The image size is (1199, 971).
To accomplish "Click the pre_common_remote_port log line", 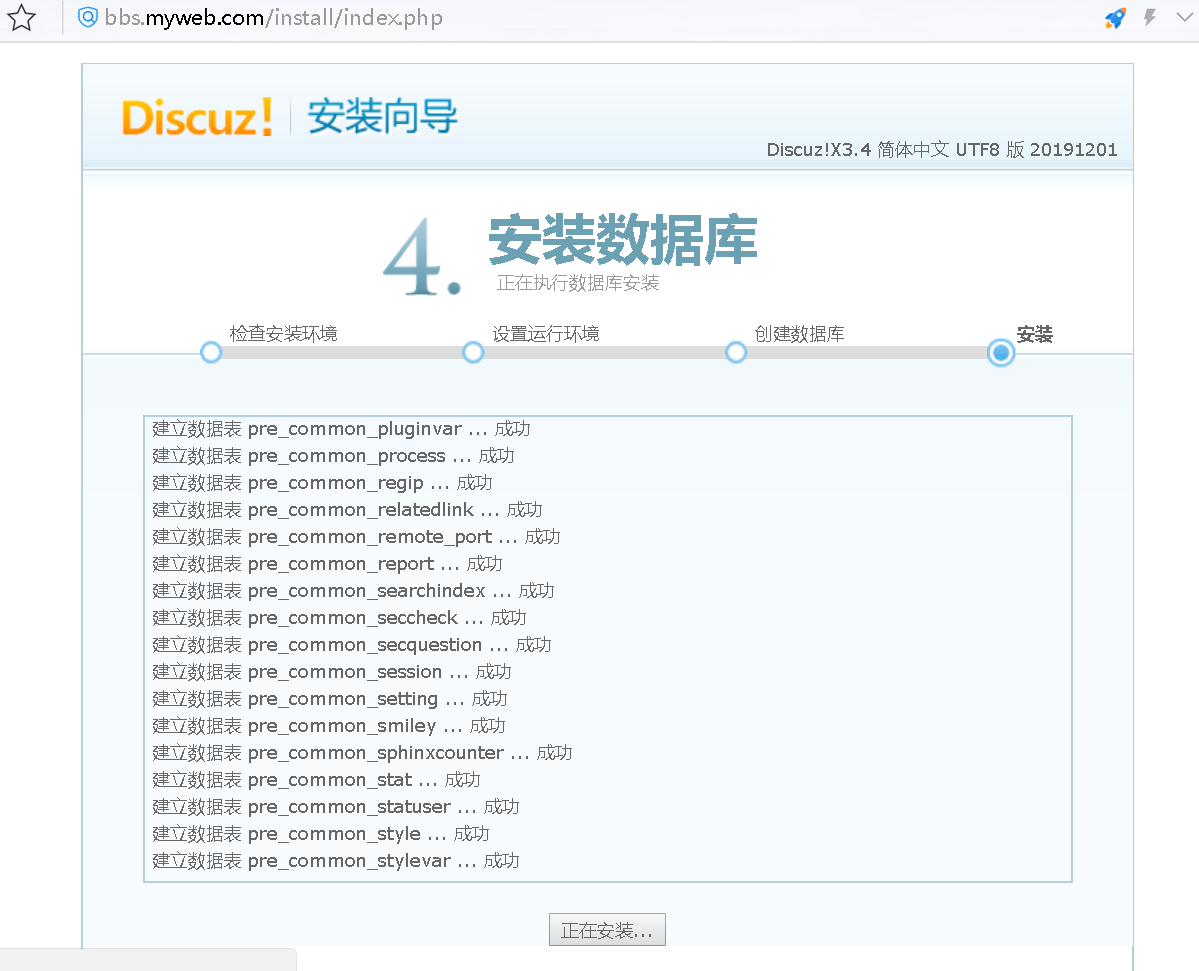I will coord(356,537).
